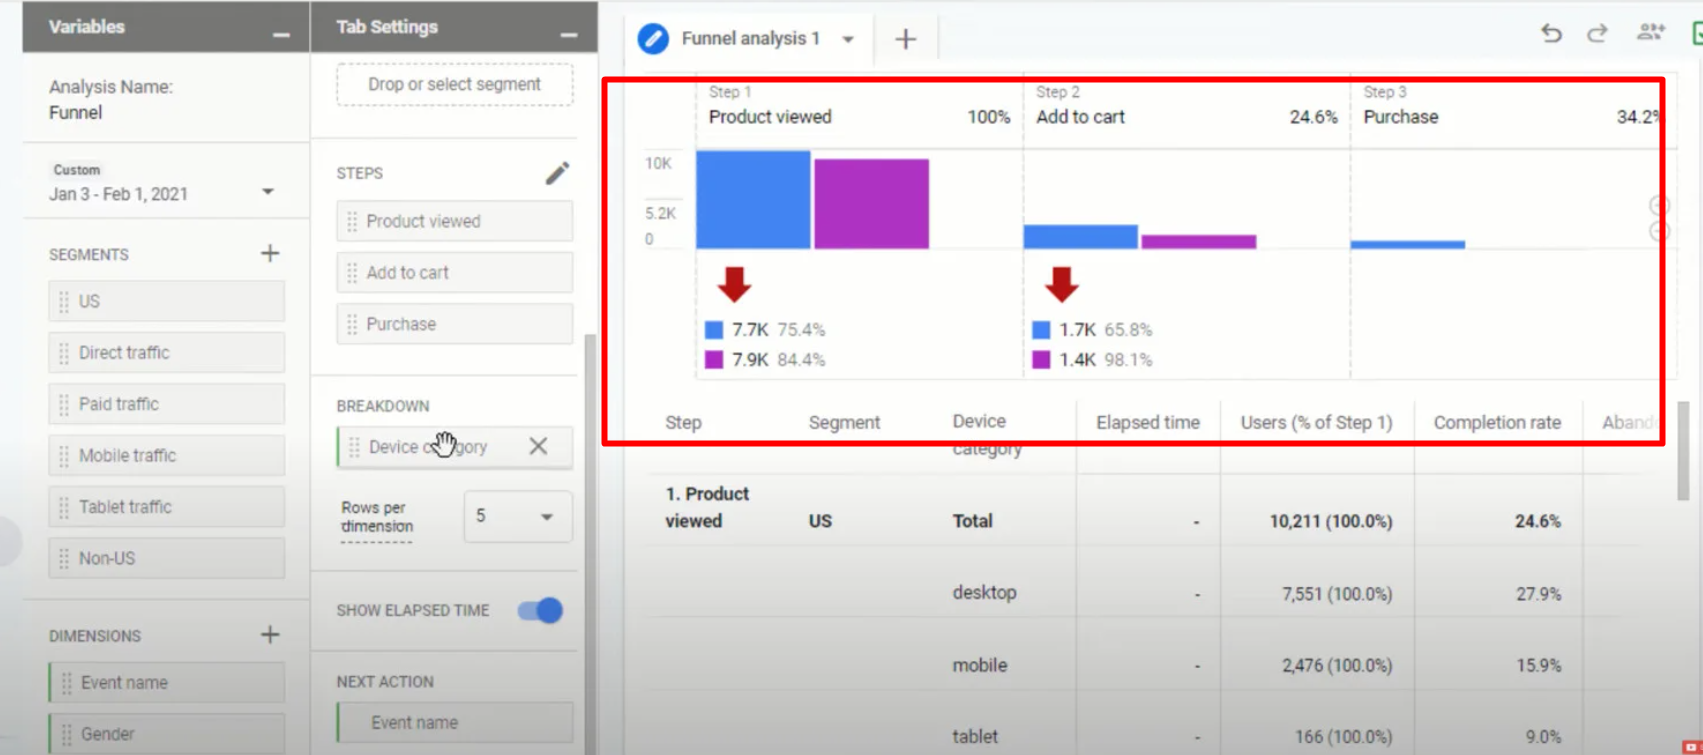Select the Event name dimension
Screen dimensions: 1703x755
[167, 683]
